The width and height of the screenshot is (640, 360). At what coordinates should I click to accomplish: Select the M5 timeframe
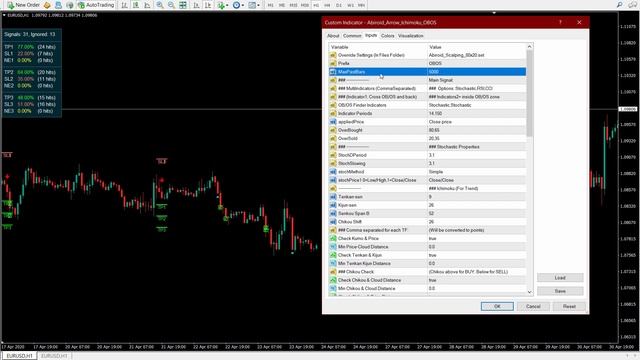pyautogui.click(x=282, y=5)
